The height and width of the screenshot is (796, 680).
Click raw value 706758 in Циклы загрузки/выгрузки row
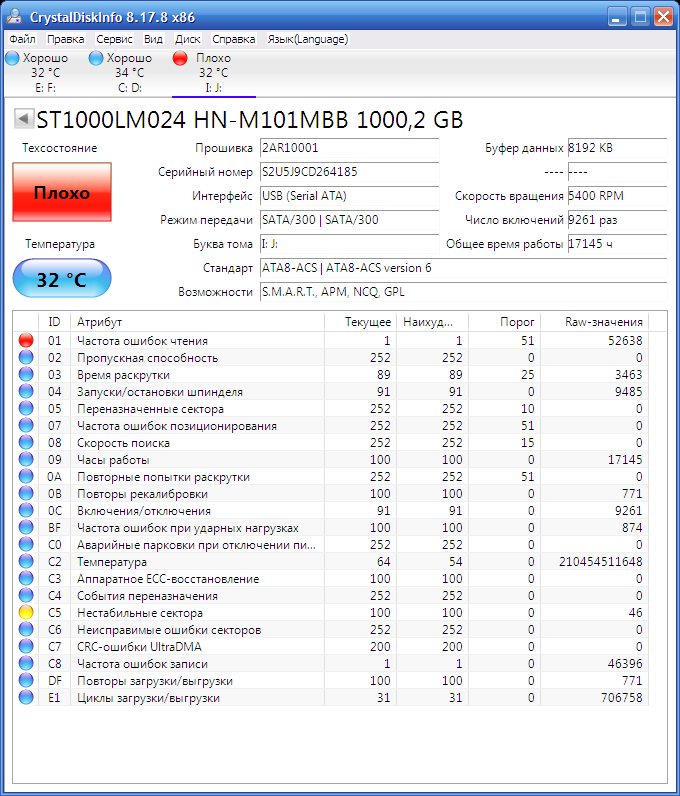tap(622, 698)
